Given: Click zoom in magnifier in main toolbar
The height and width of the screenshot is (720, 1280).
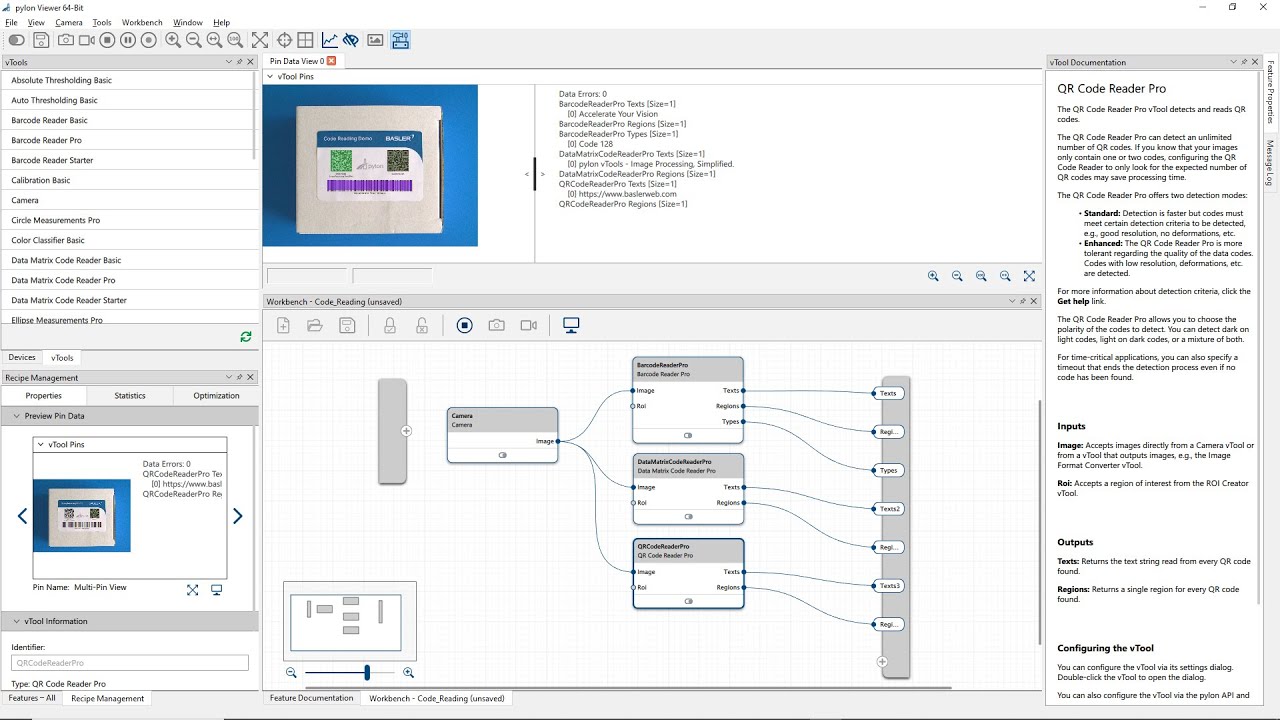Looking at the screenshot, I should [173, 40].
